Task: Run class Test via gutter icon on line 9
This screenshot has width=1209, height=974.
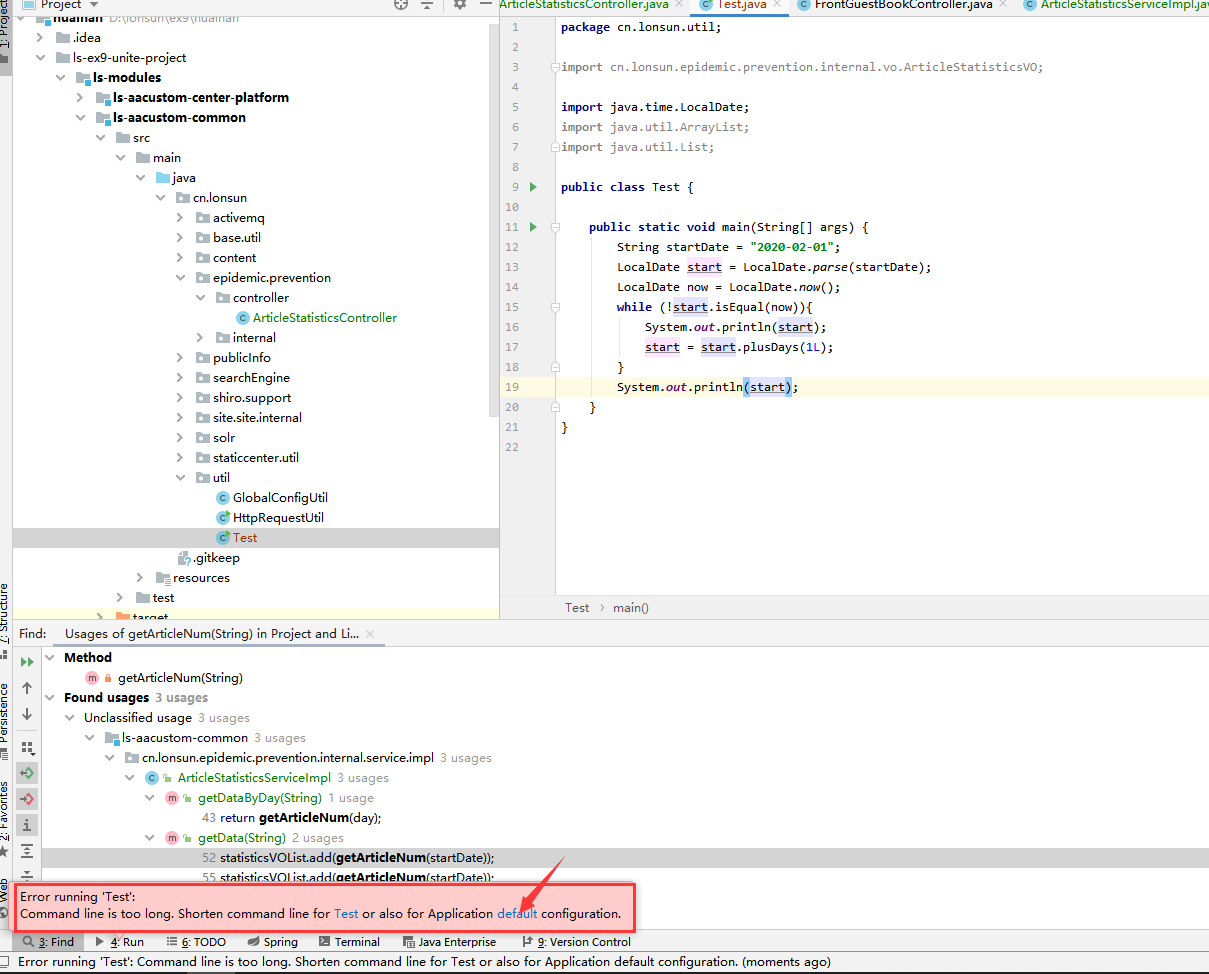Action: coord(533,187)
